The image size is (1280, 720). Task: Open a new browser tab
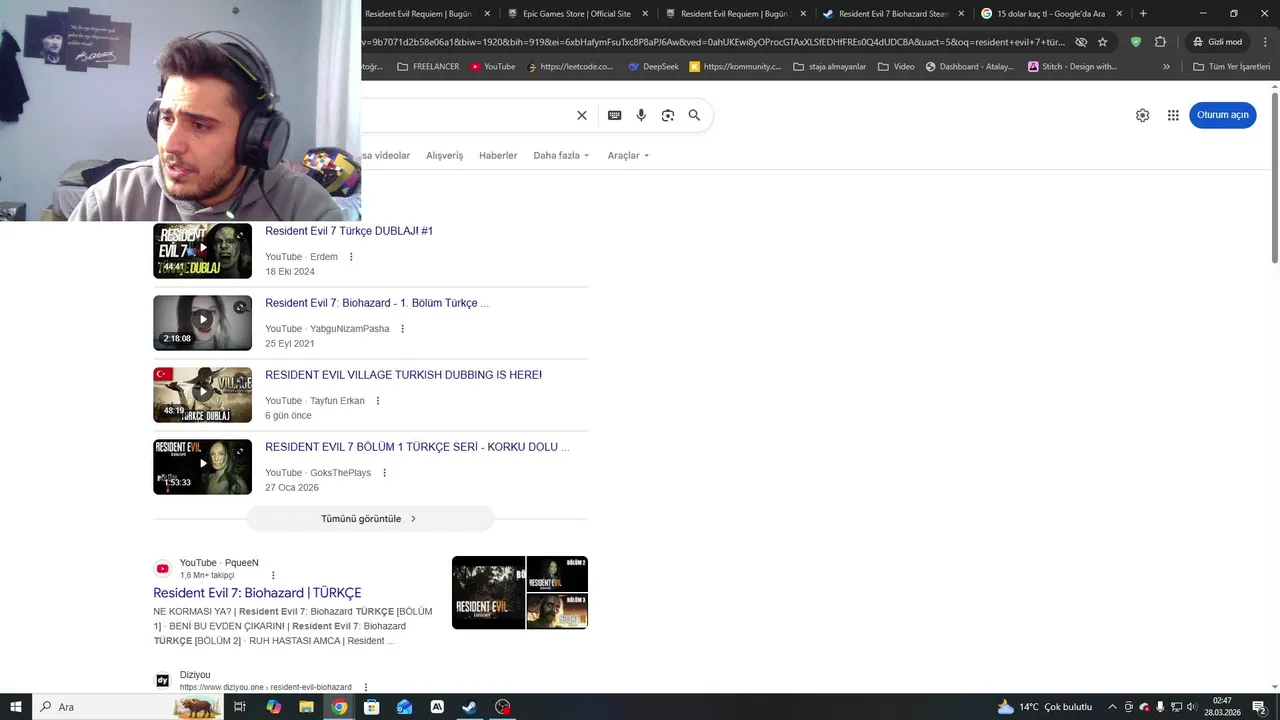(1143, 14)
